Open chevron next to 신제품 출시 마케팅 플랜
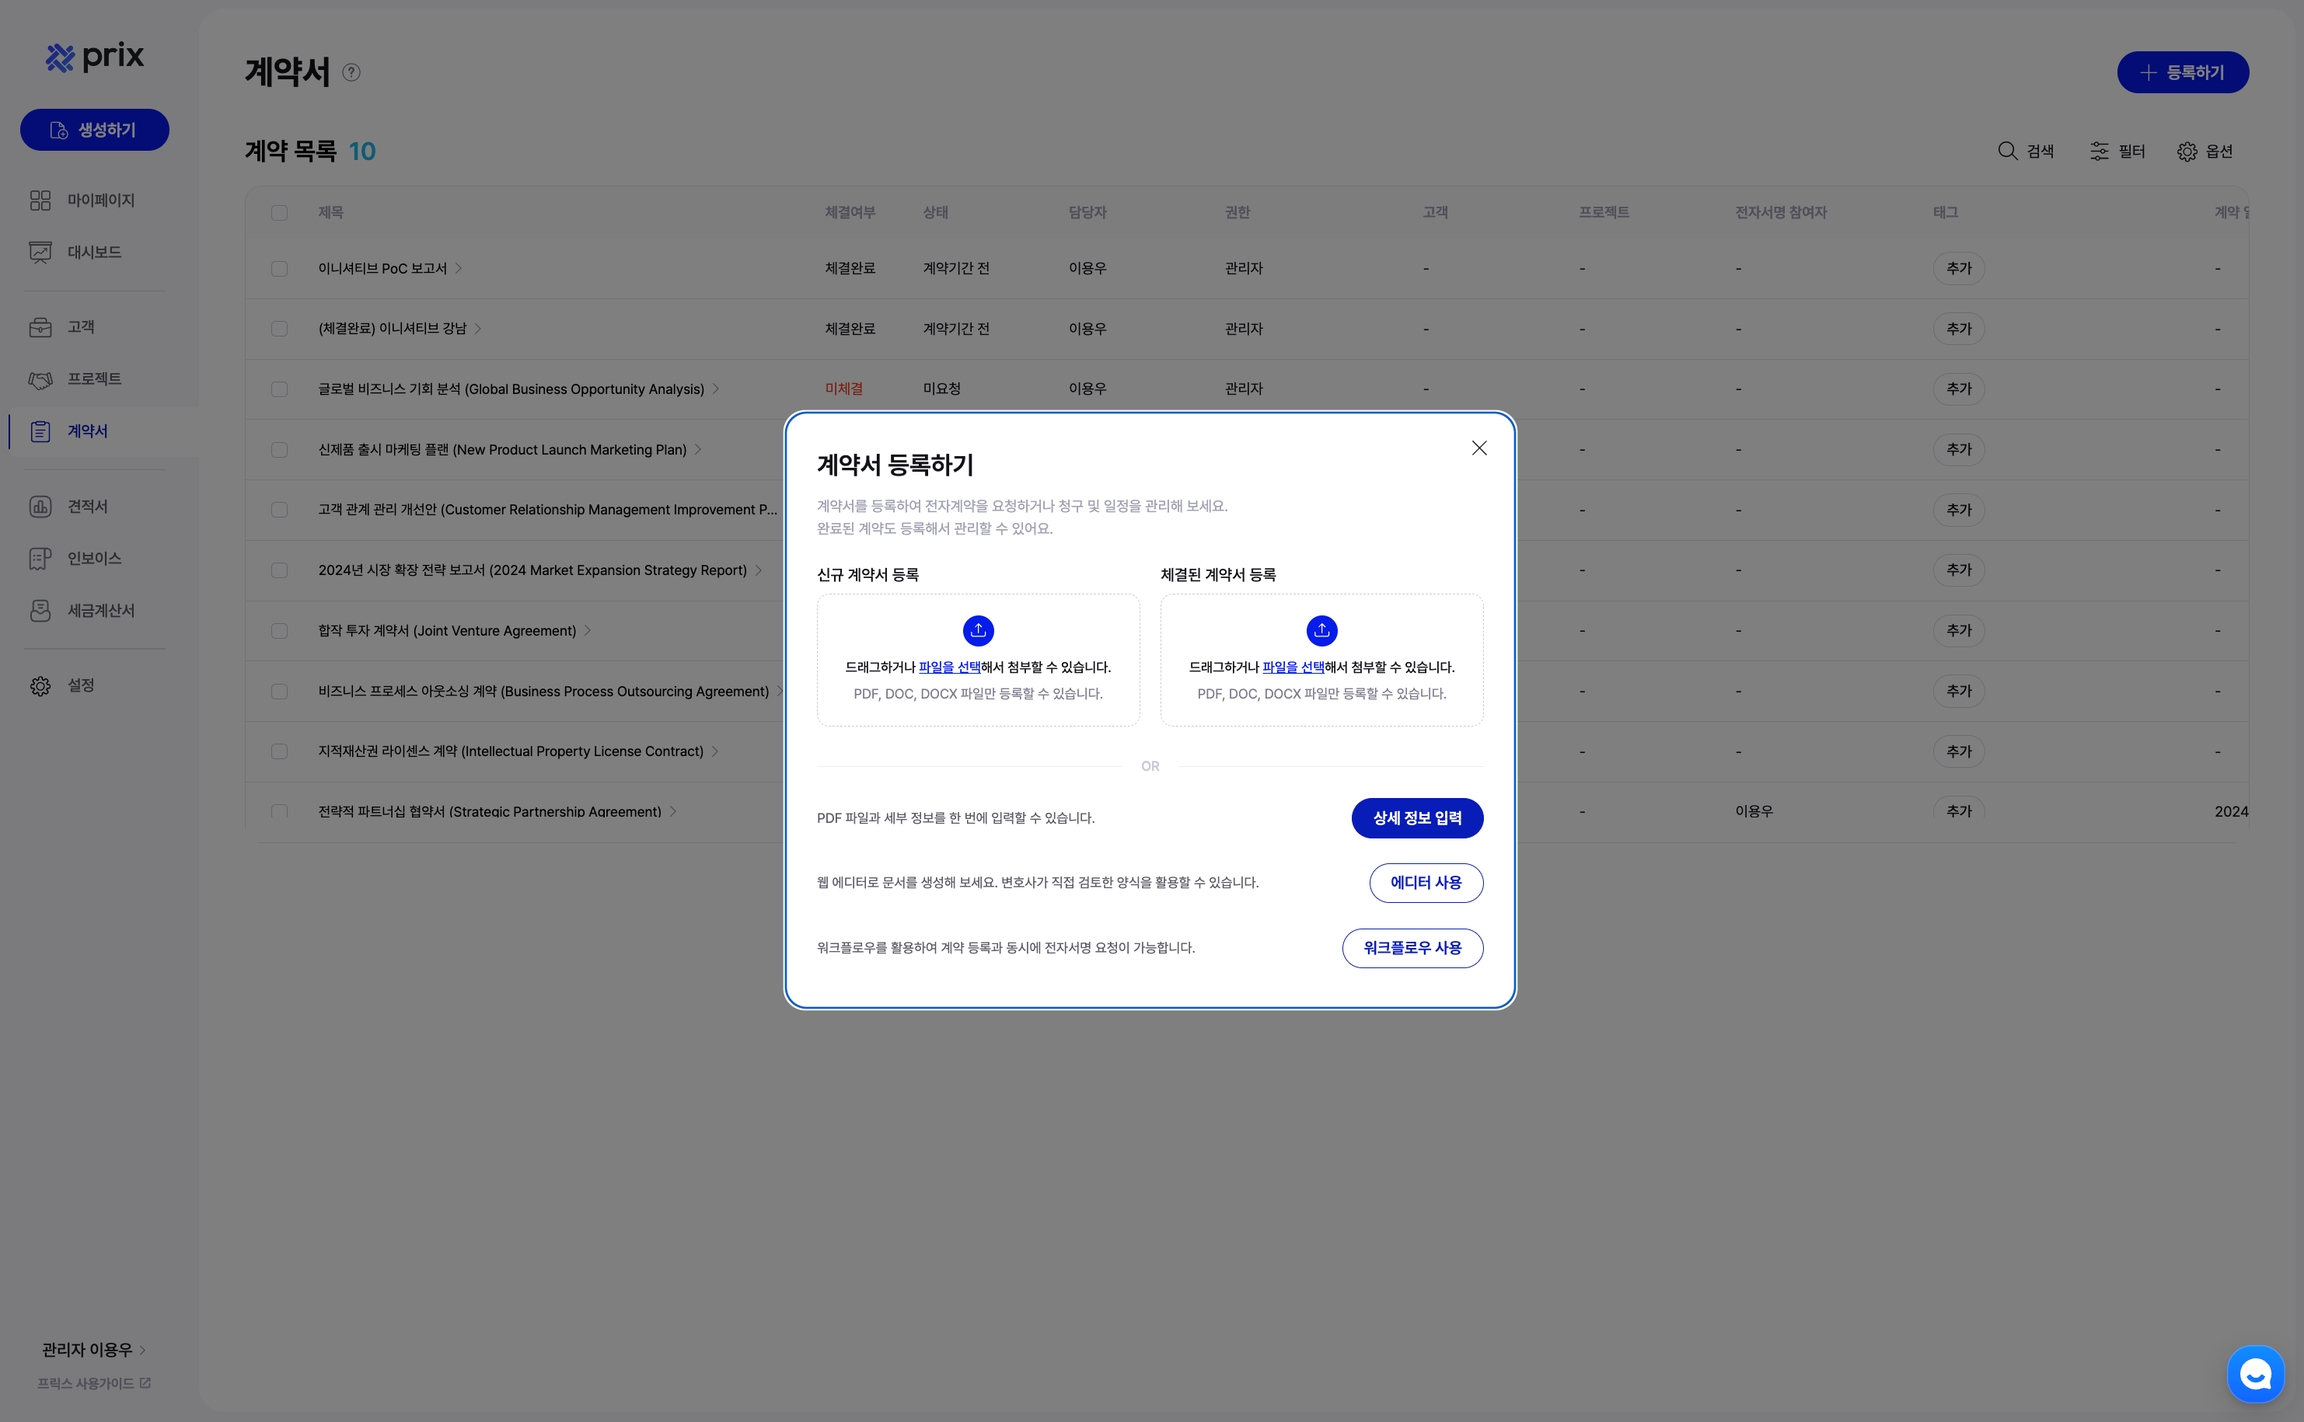This screenshot has width=2304, height=1422. coord(698,450)
